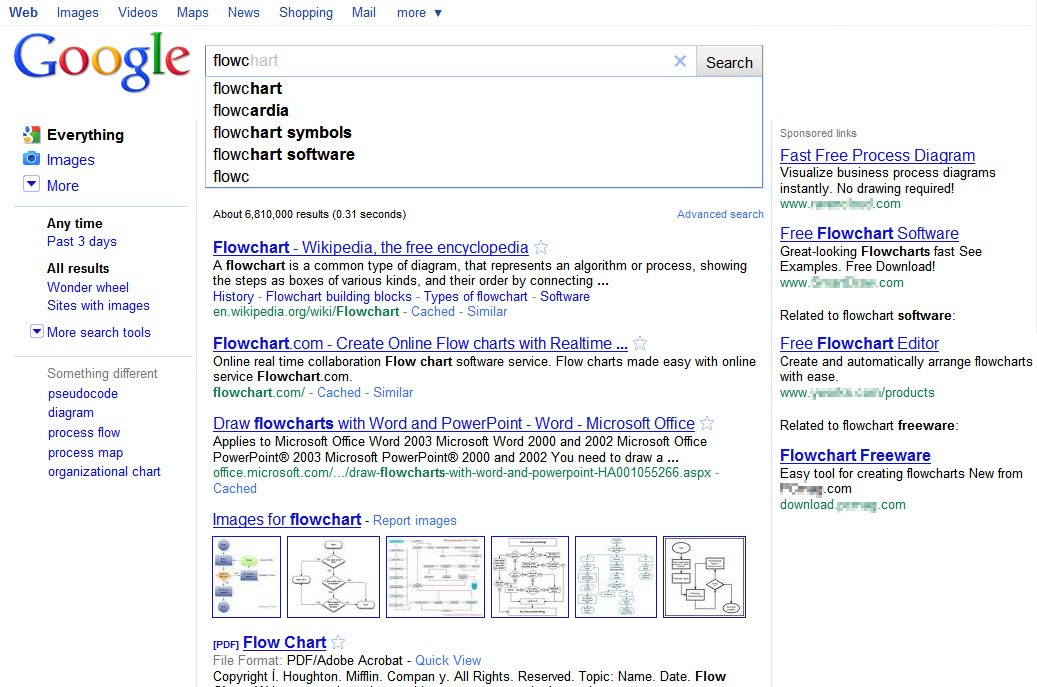Screen dimensions: 1037x687
Task: Open 'Free Flowchart Software' sponsored link
Action: pos(869,233)
